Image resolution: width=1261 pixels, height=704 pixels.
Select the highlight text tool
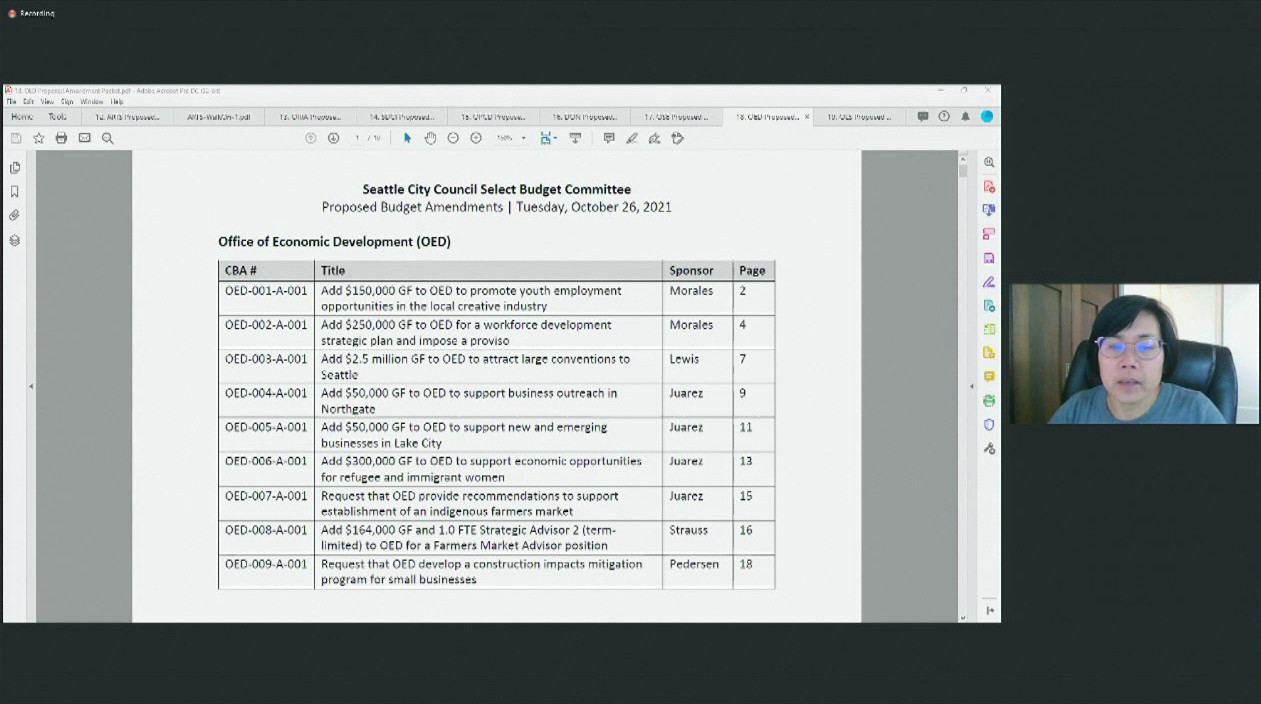coord(632,138)
